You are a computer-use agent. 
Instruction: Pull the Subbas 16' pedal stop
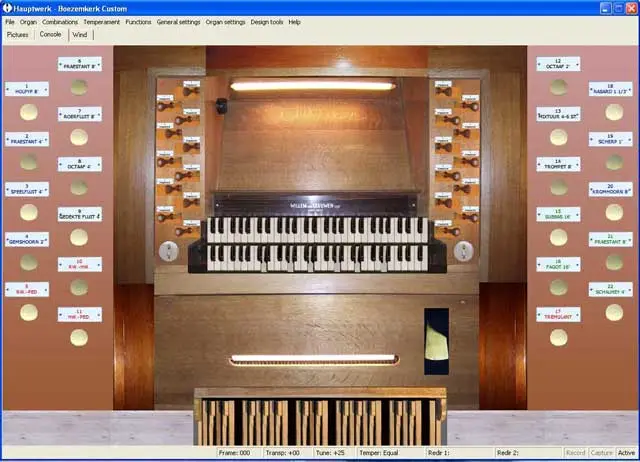click(558, 237)
